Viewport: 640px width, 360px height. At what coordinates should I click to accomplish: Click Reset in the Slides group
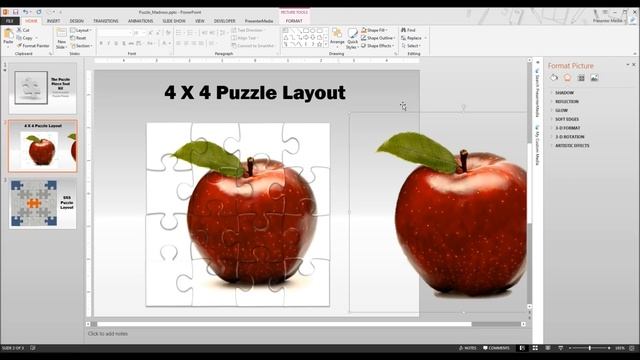78,38
